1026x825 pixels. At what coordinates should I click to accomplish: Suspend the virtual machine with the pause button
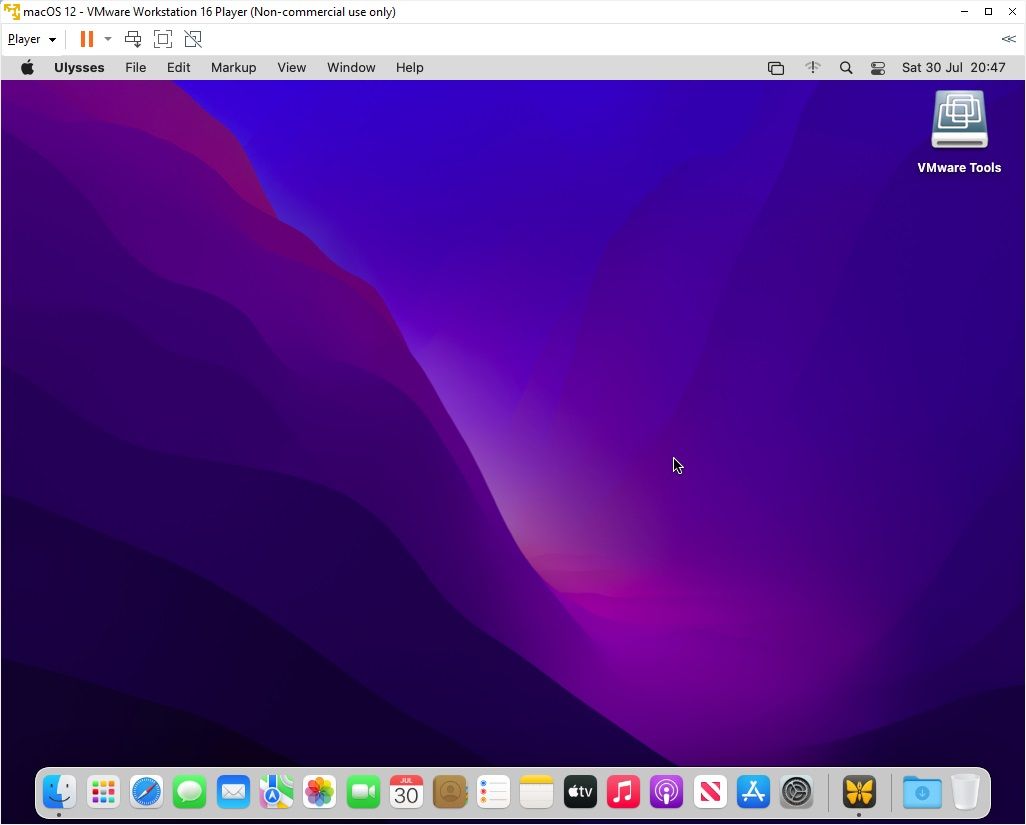(x=86, y=38)
